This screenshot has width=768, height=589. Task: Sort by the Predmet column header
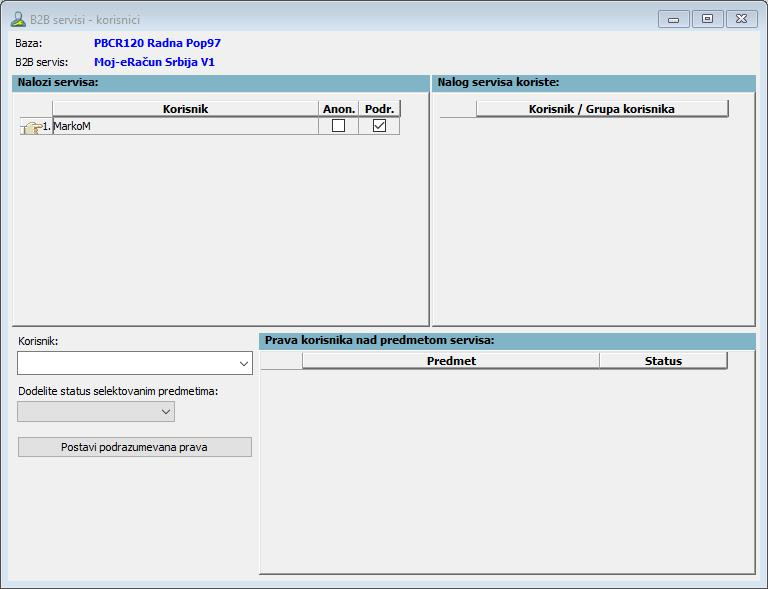[450, 361]
